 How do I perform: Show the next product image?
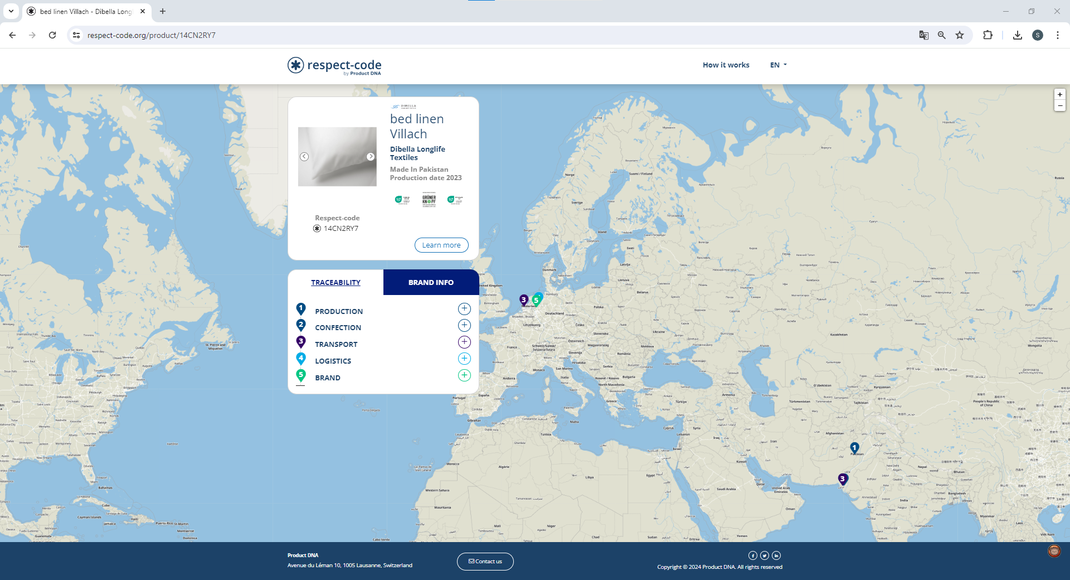pyautogui.click(x=371, y=156)
